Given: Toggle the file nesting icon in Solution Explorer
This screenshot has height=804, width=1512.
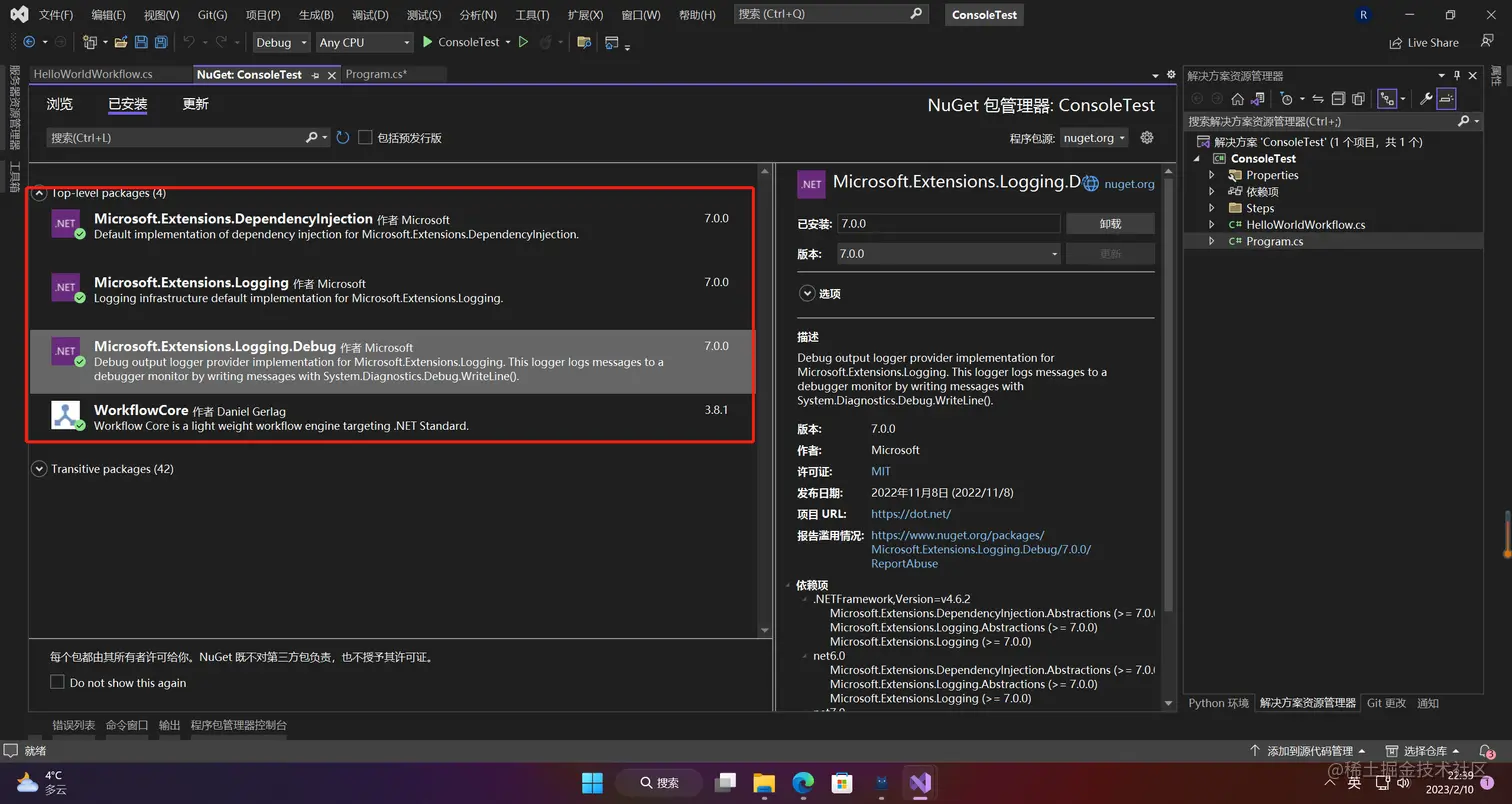Looking at the screenshot, I should point(1387,98).
